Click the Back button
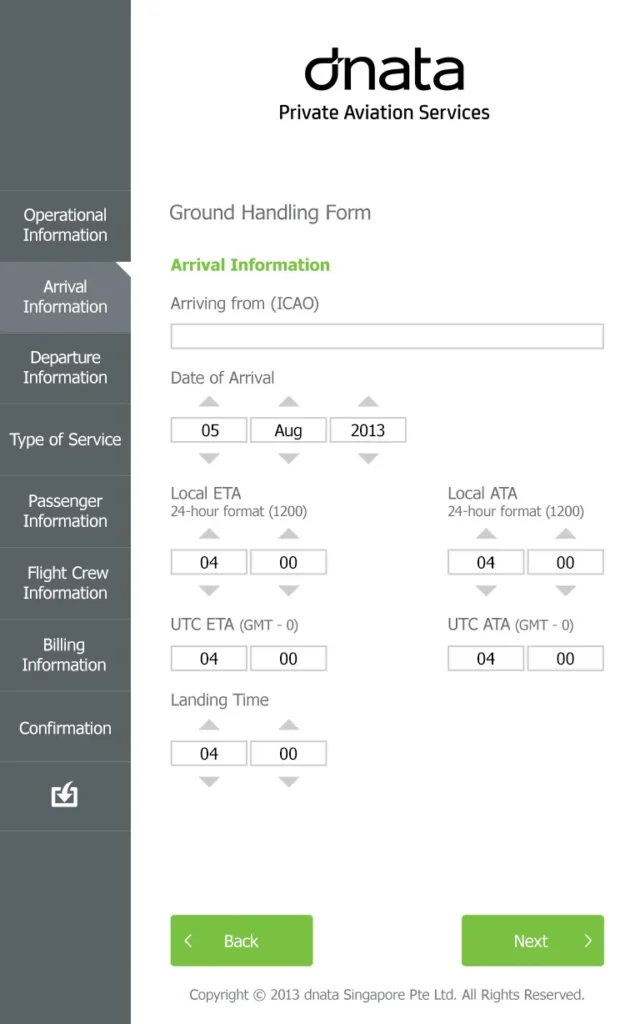 coord(242,940)
